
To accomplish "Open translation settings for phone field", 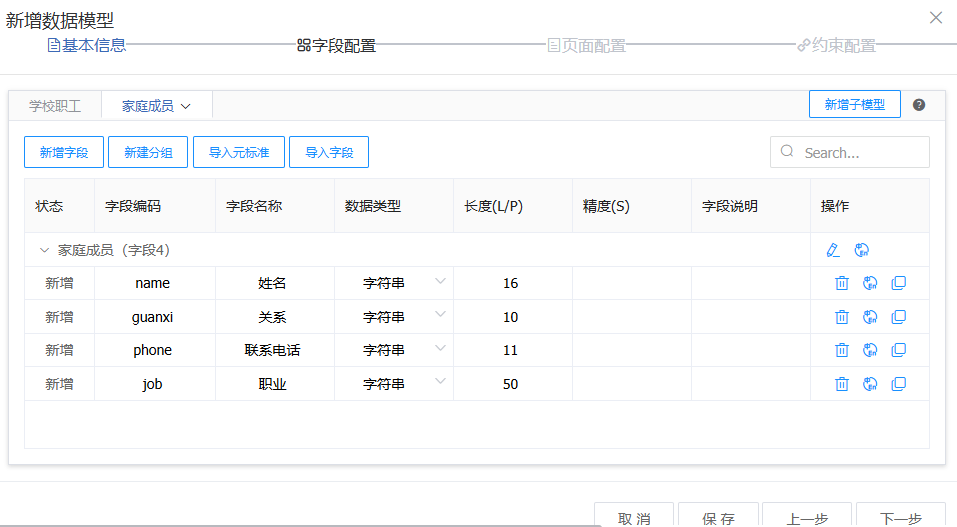I will click(870, 350).
